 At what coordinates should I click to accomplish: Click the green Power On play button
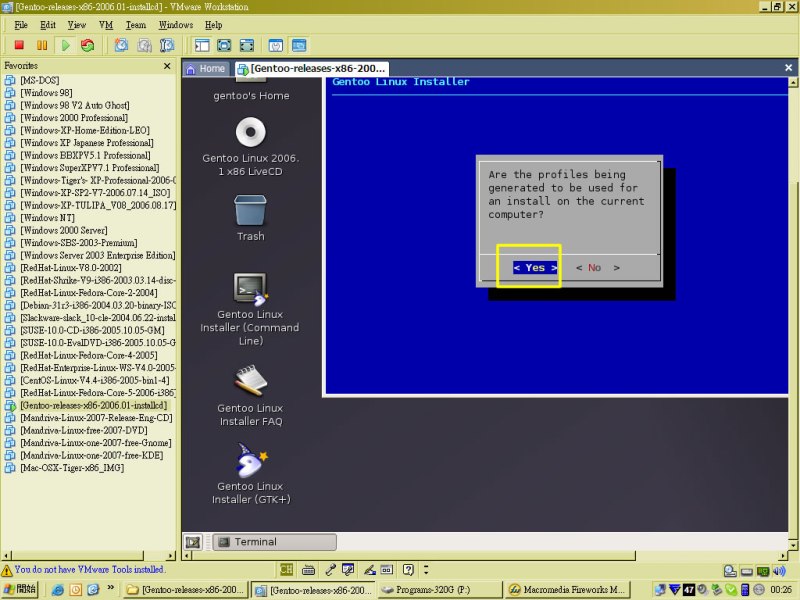65,45
